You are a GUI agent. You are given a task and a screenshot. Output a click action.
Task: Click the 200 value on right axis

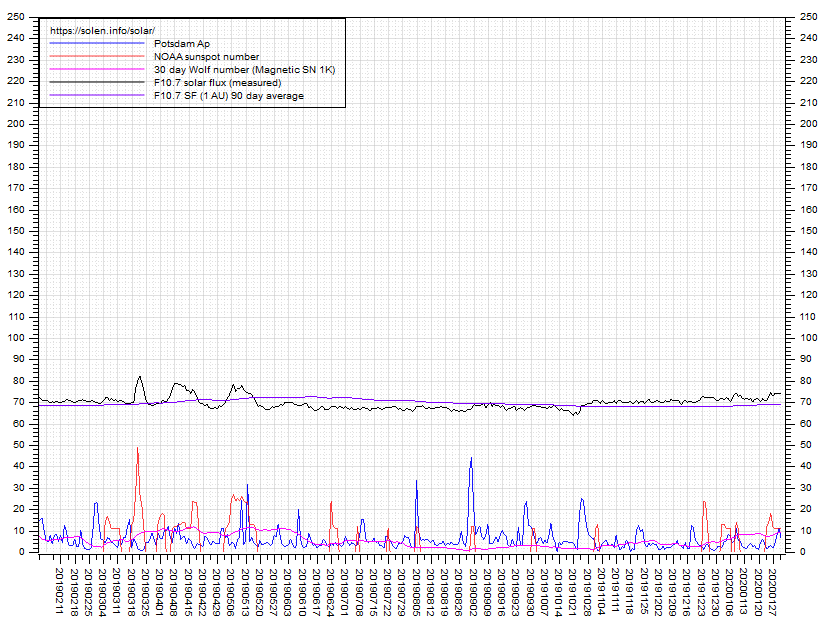(x=808, y=124)
